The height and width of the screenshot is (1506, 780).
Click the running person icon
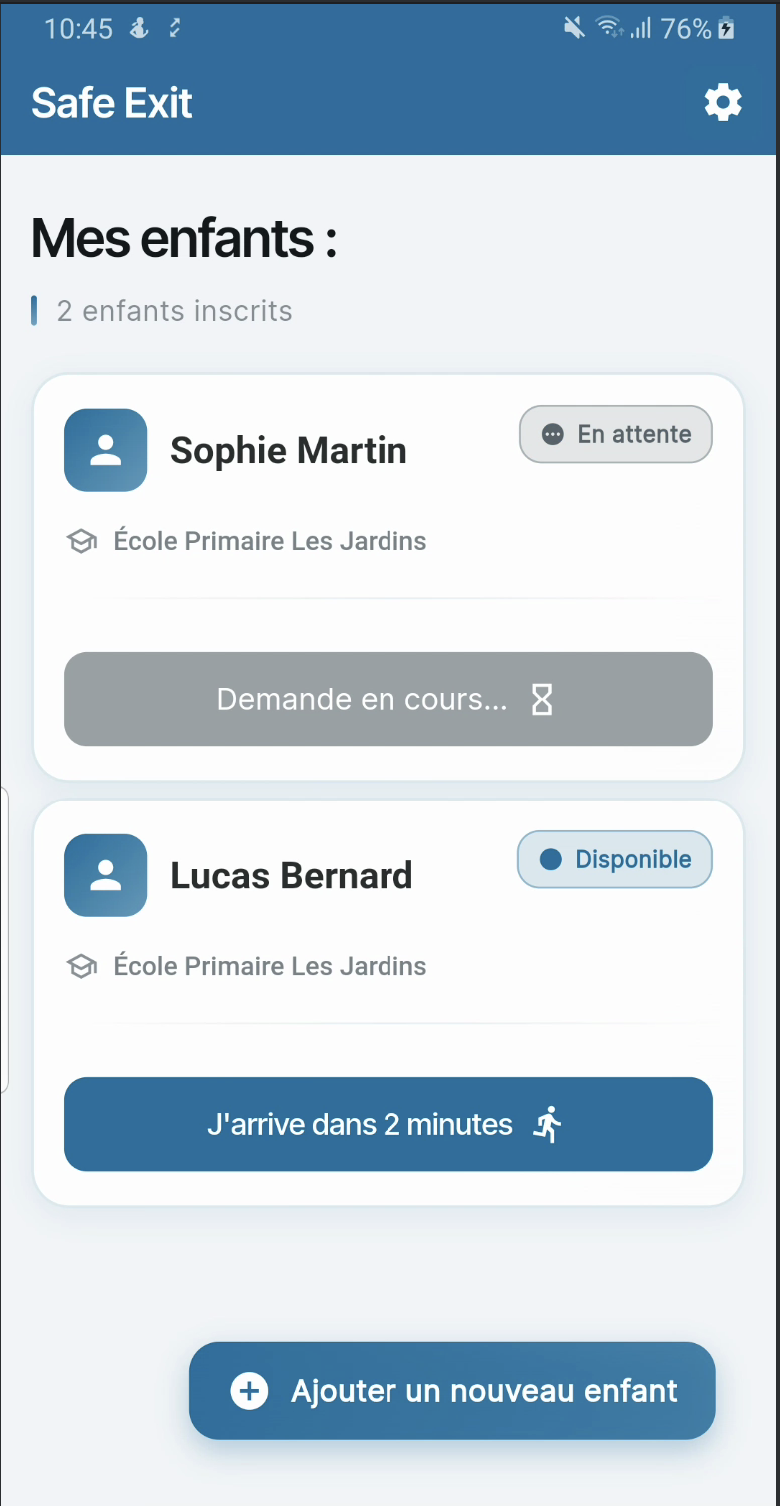[547, 1125]
